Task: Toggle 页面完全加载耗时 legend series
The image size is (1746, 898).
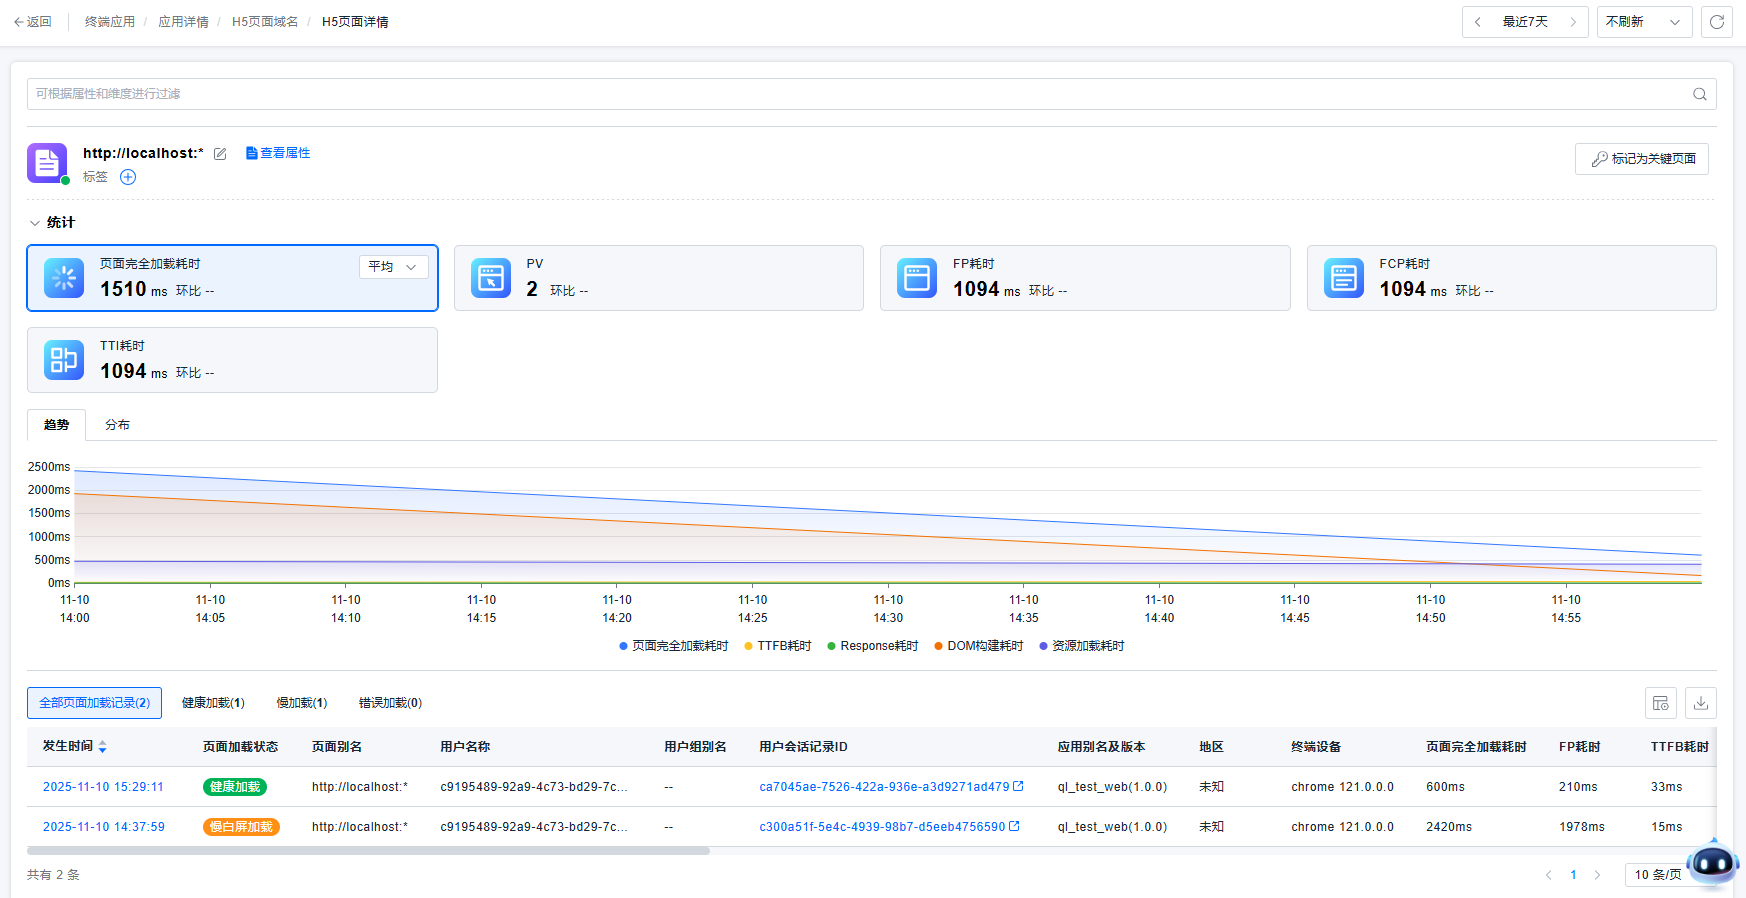Action: coord(673,646)
